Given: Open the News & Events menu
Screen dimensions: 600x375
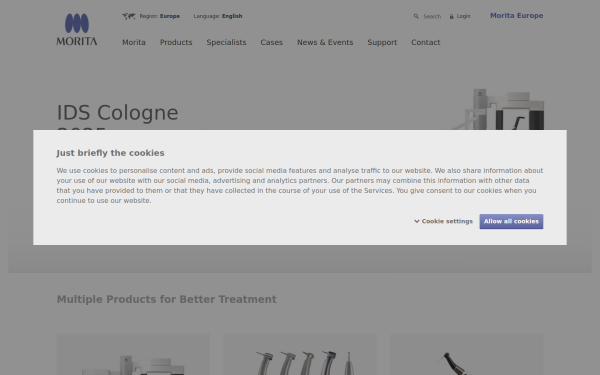Looking at the screenshot, I should (x=325, y=42).
